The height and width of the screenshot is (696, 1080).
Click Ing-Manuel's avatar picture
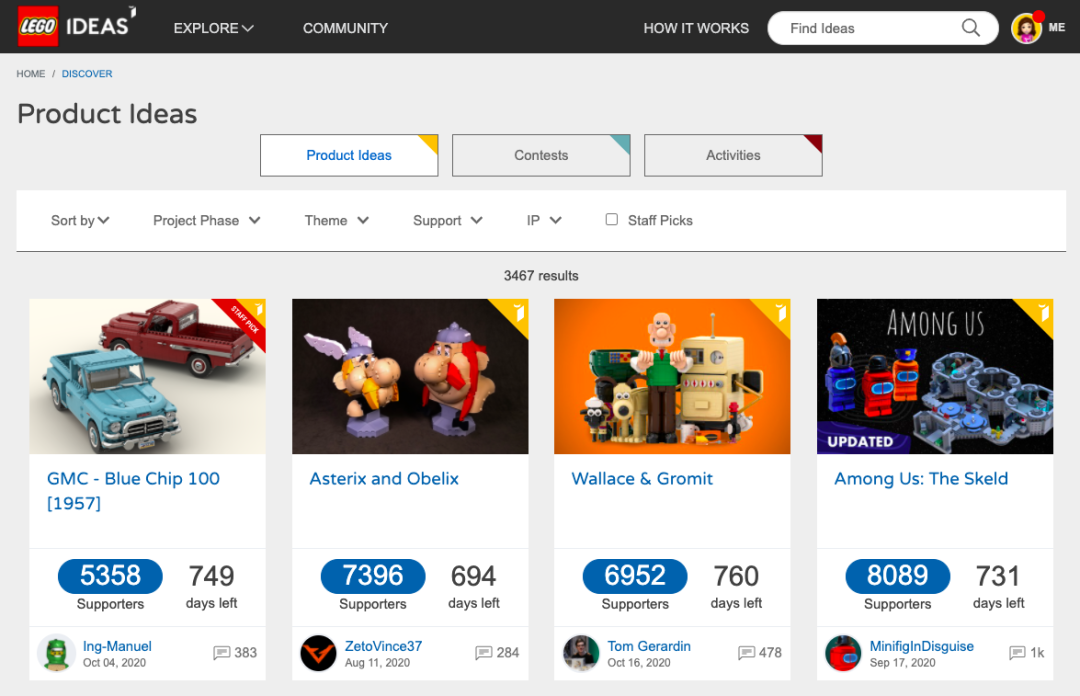pos(56,653)
